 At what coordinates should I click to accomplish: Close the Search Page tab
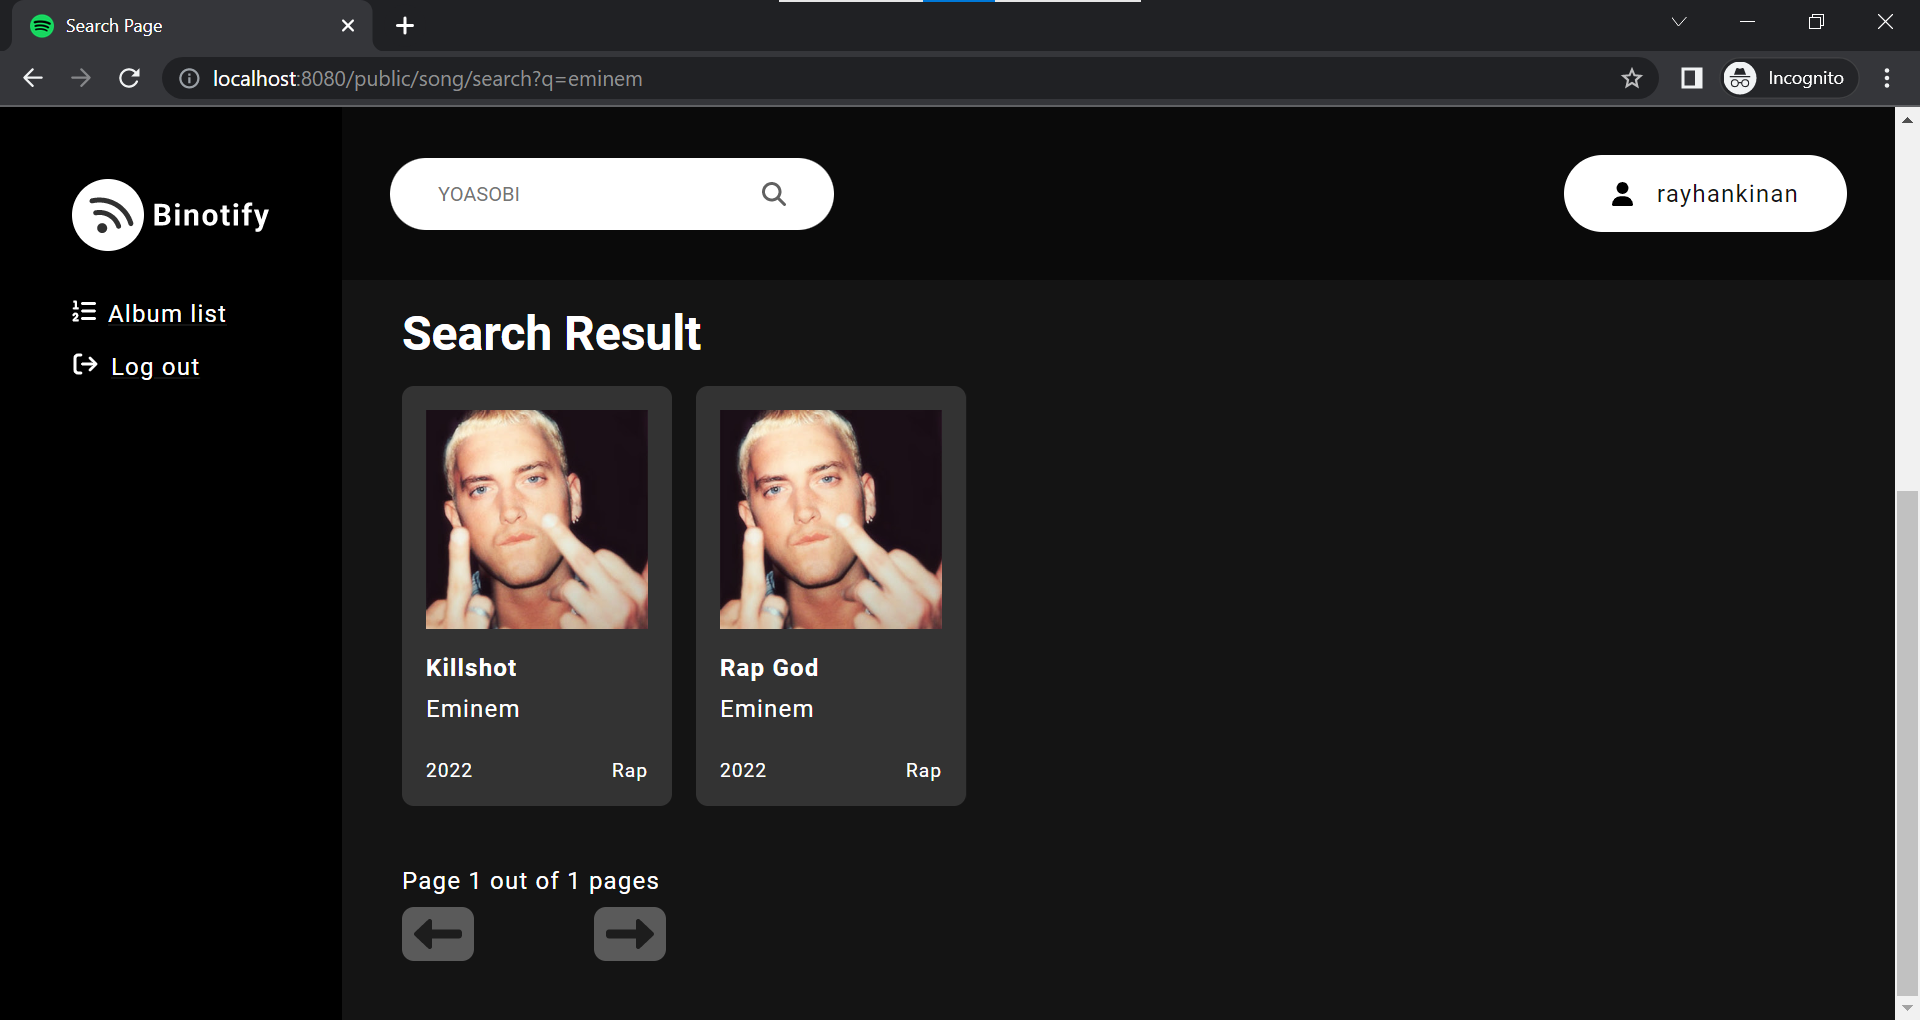(x=348, y=26)
